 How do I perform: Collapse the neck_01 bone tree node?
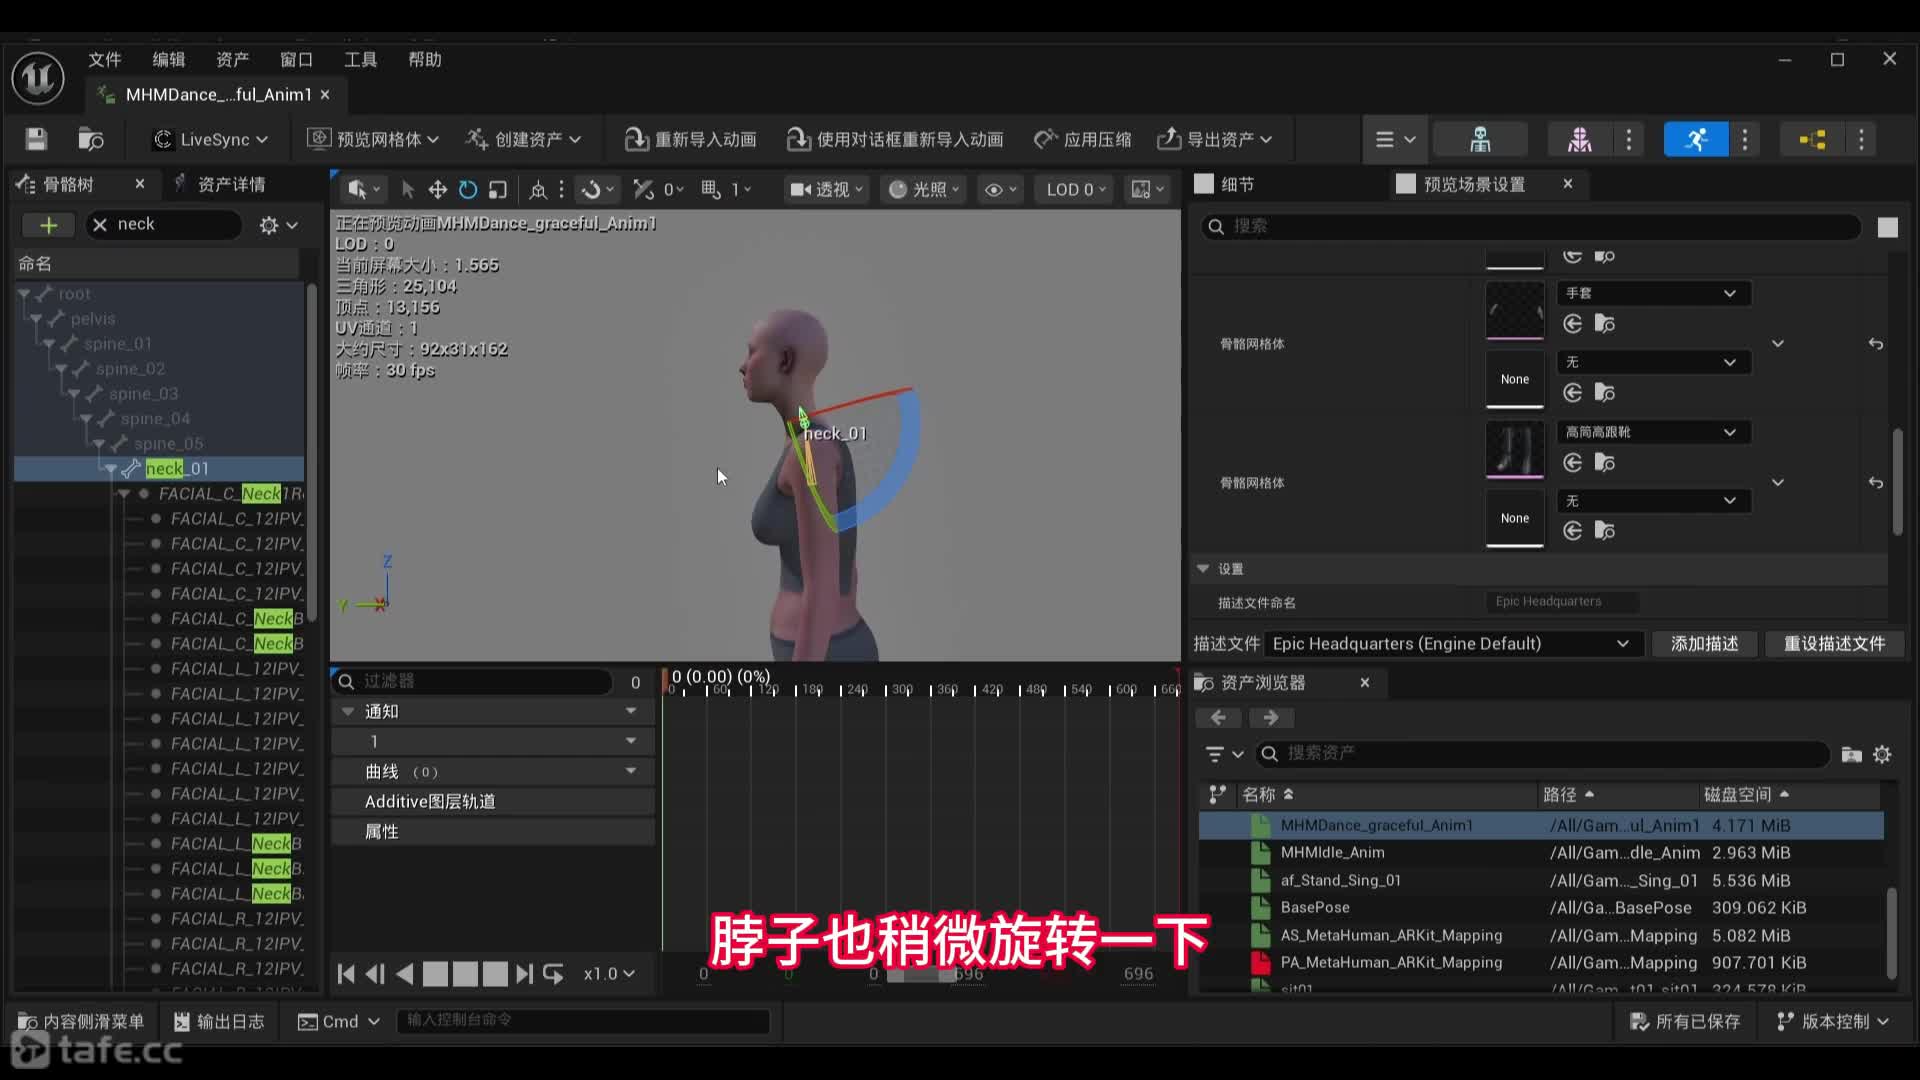tap(111, 469)
